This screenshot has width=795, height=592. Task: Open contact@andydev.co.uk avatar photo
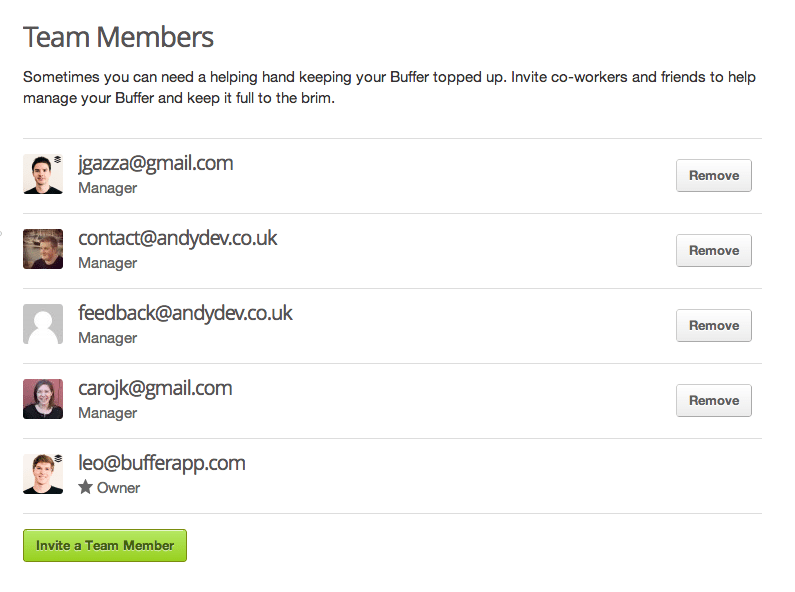coord(43,249)
